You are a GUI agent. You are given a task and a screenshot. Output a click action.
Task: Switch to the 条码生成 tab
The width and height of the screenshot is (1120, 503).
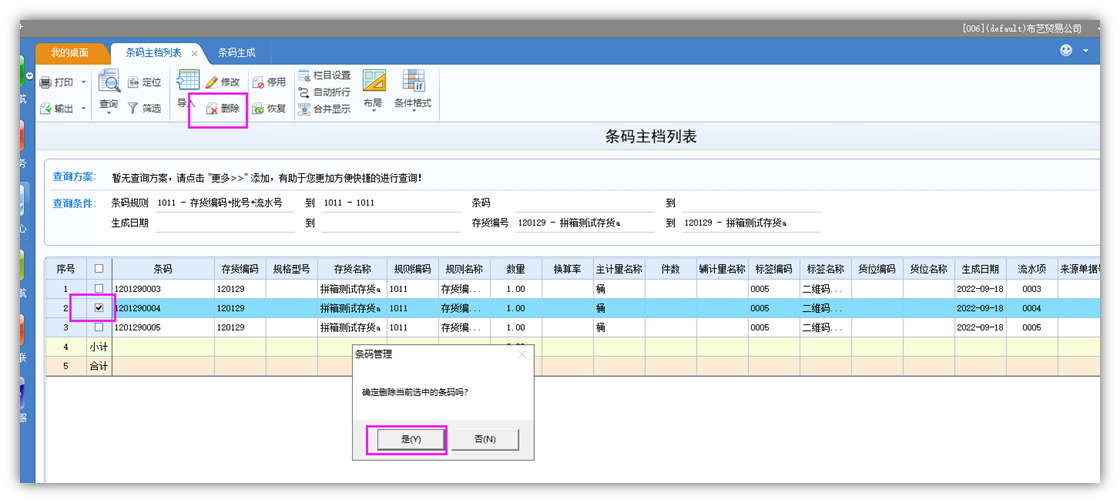pyautogui.click(x=236, y=53)
